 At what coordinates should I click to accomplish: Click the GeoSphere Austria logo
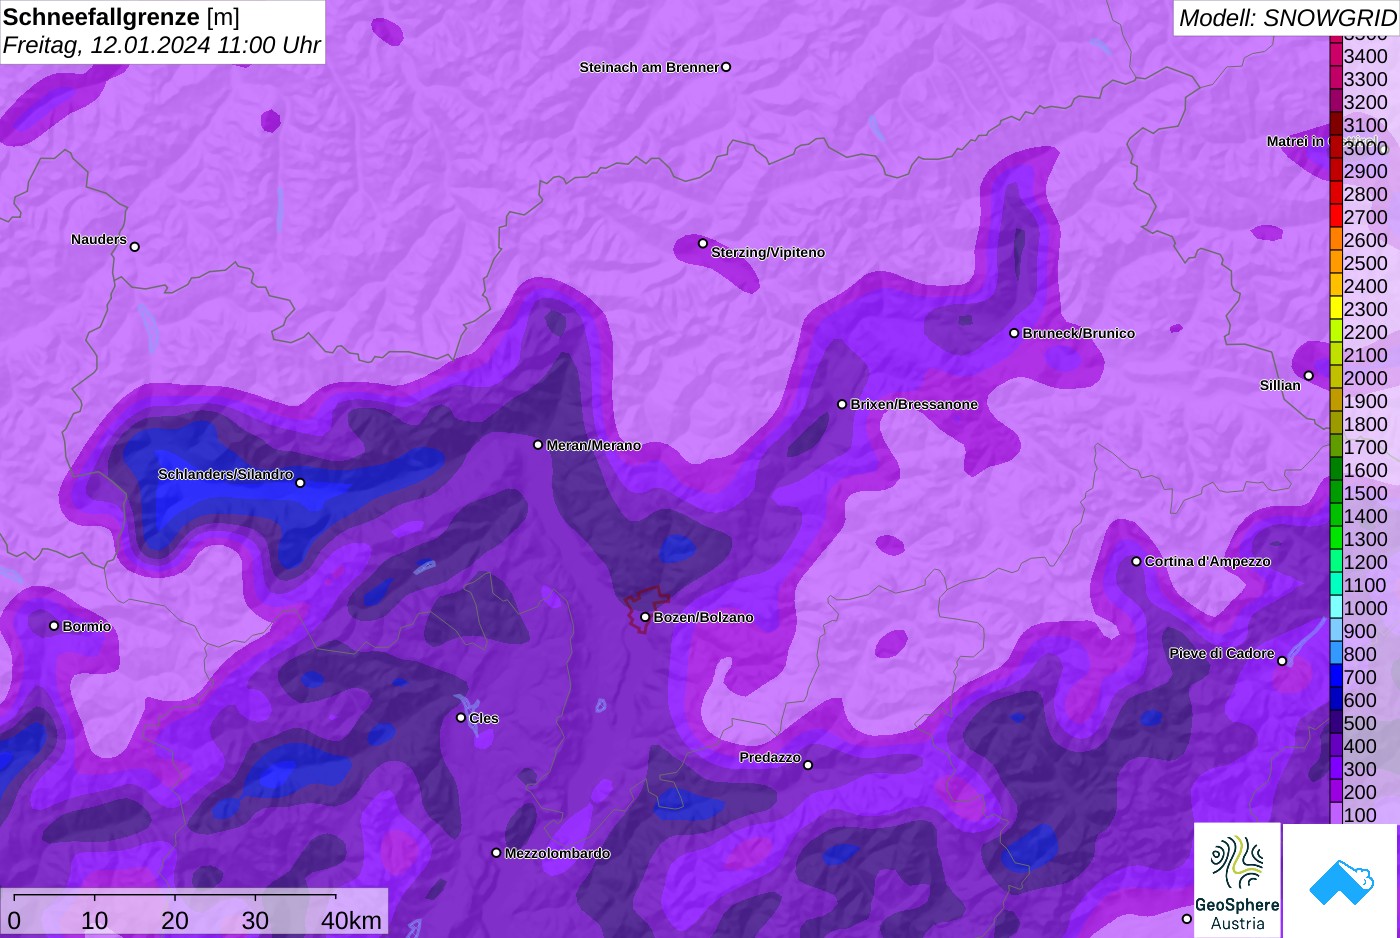click(1237, 880)
